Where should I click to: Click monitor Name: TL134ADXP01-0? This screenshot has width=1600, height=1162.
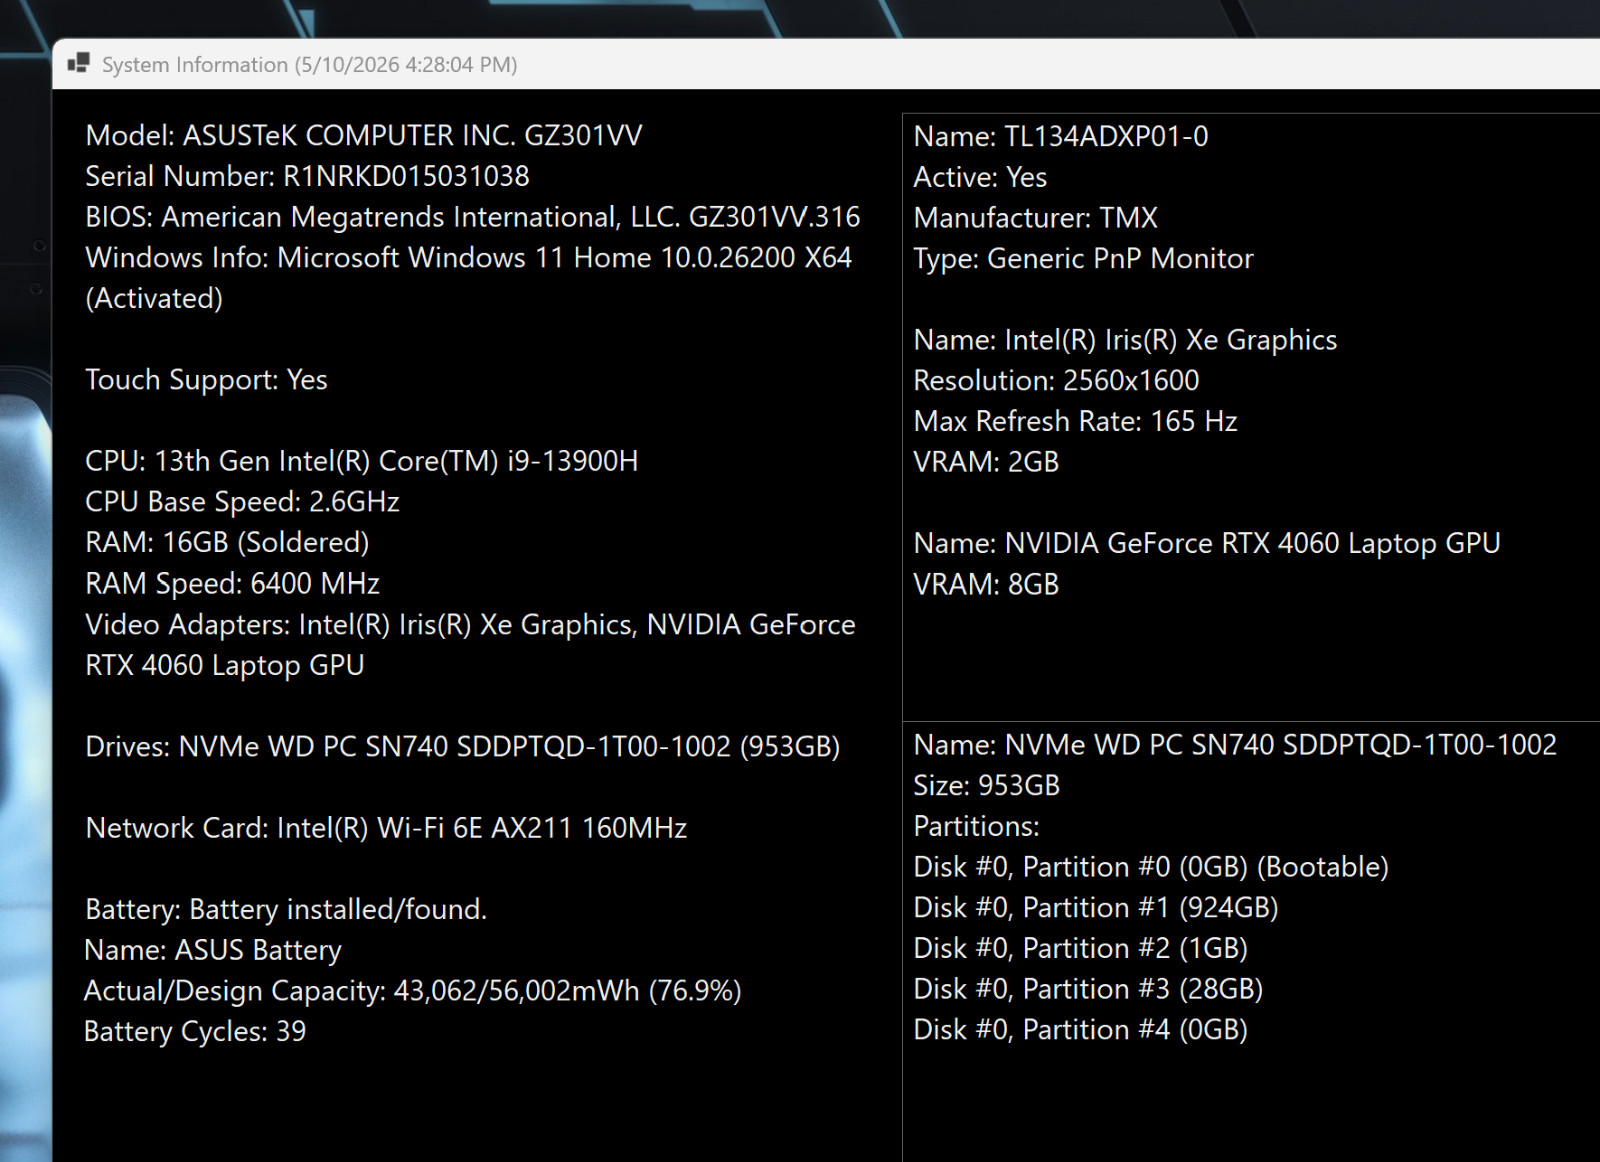[x=1061, y=136]
